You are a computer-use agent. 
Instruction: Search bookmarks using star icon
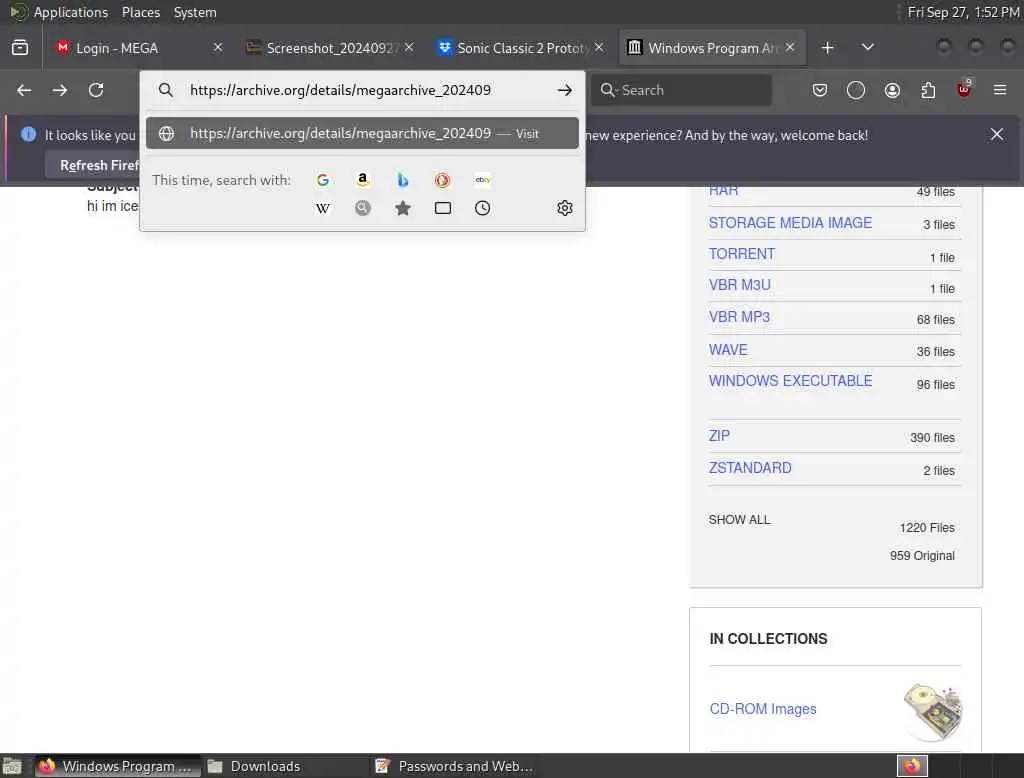[402, 208]
